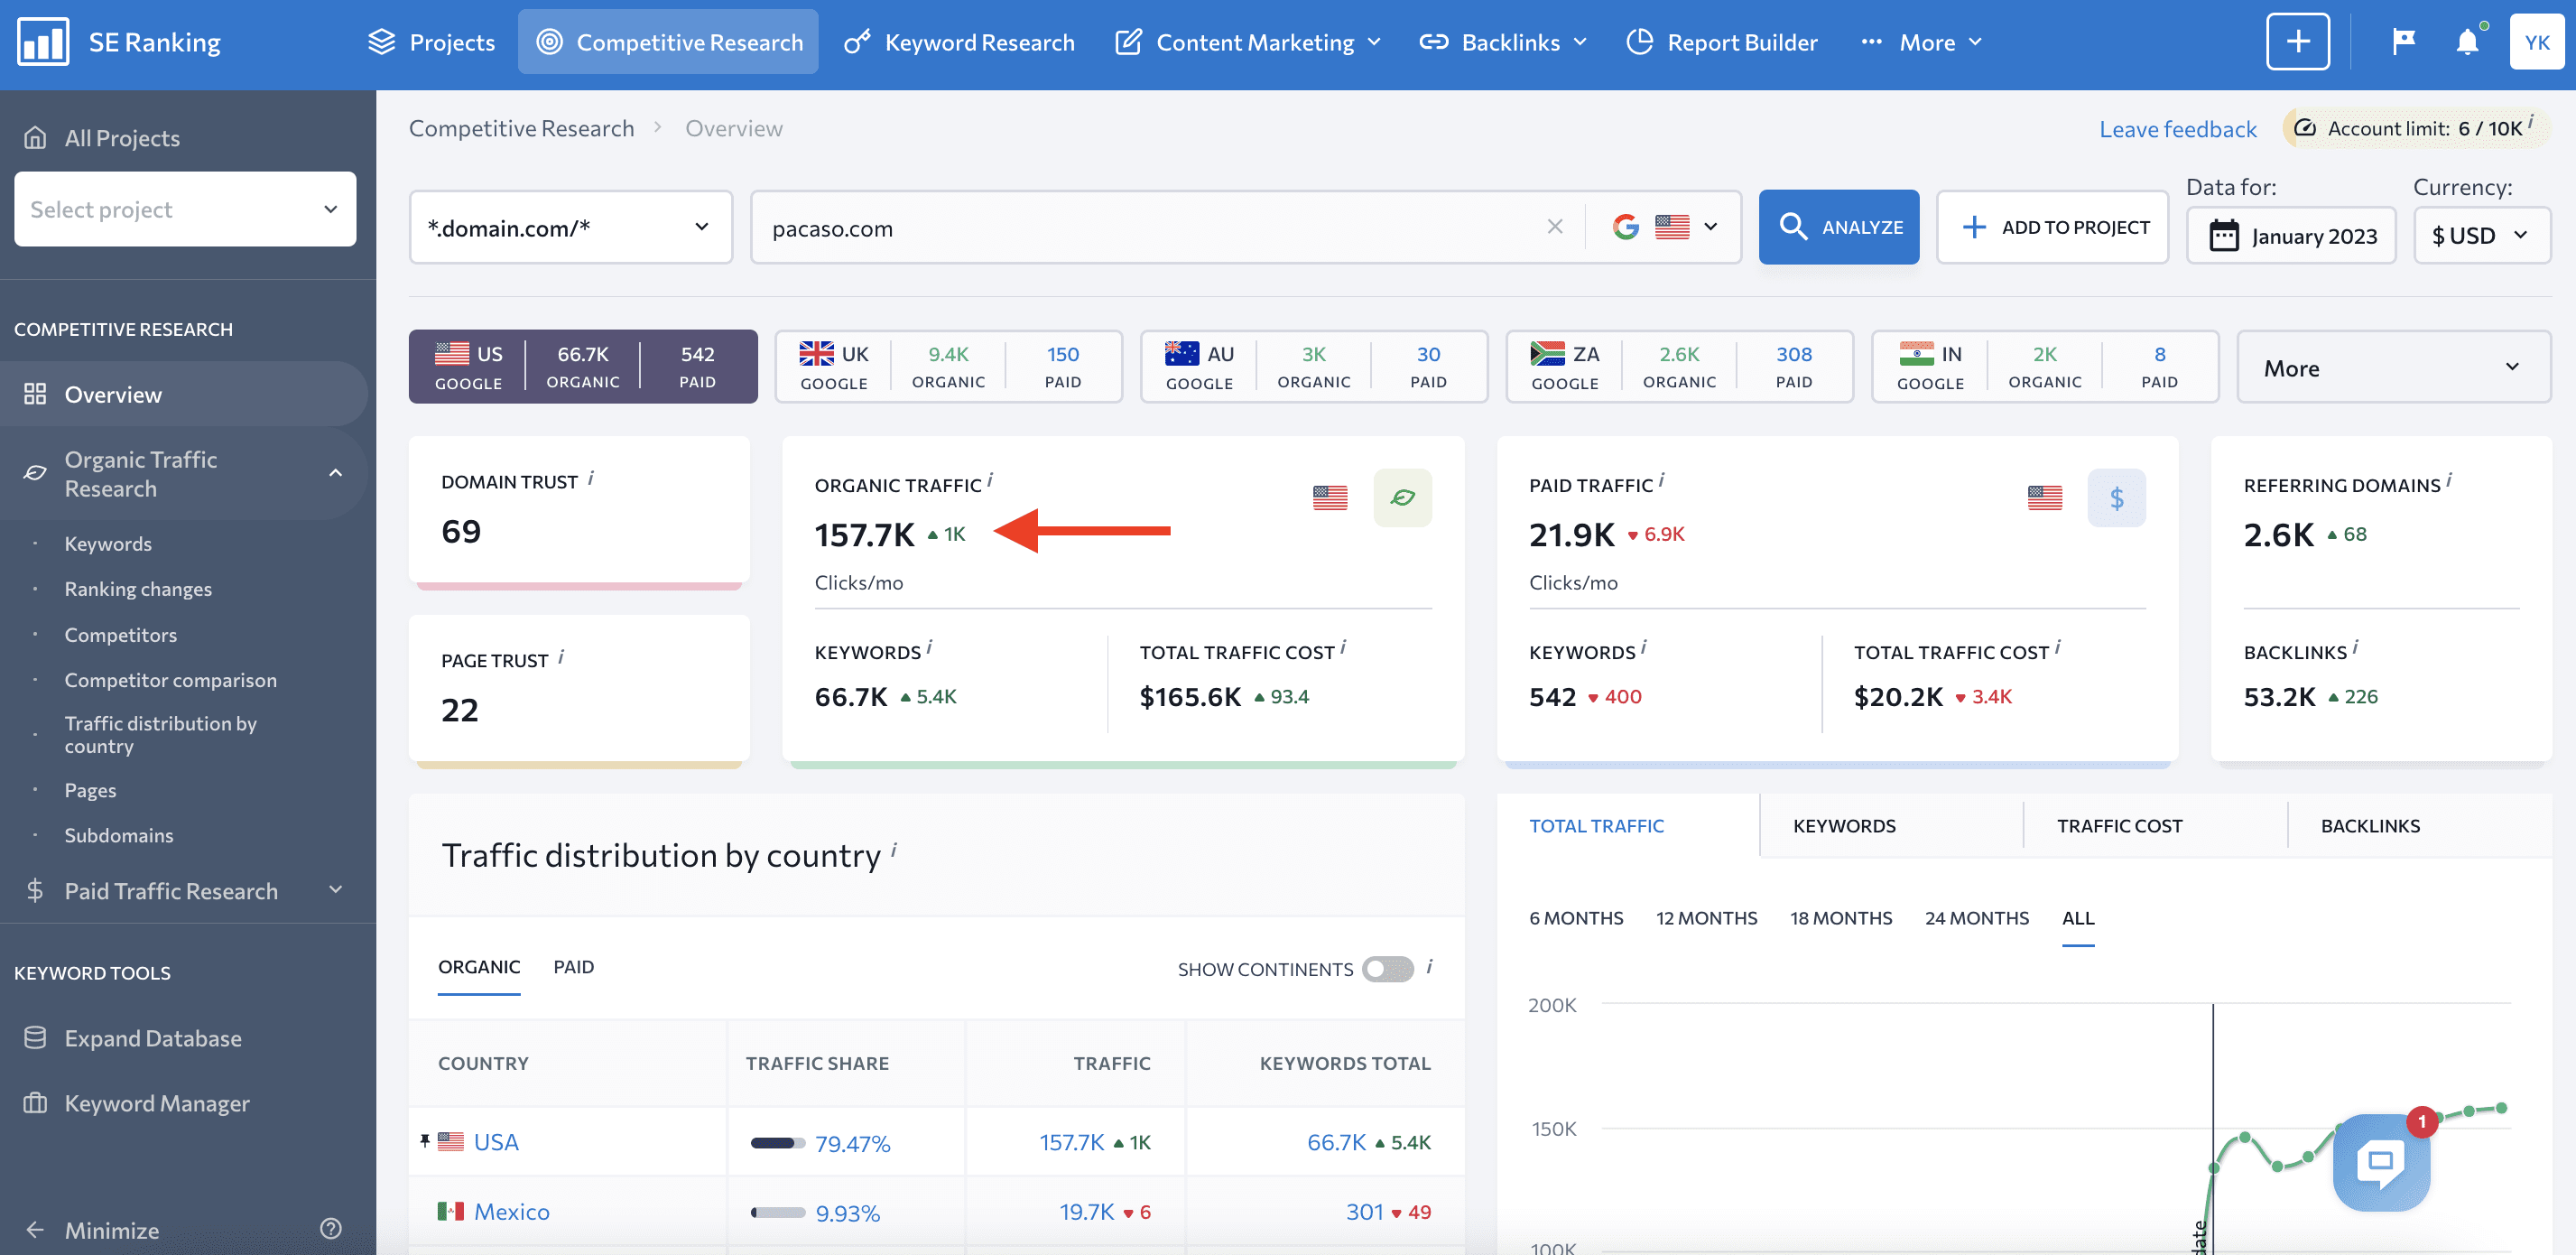
Task: Click the calendar icon in date picker
Action: click(x=2224, y=236)
